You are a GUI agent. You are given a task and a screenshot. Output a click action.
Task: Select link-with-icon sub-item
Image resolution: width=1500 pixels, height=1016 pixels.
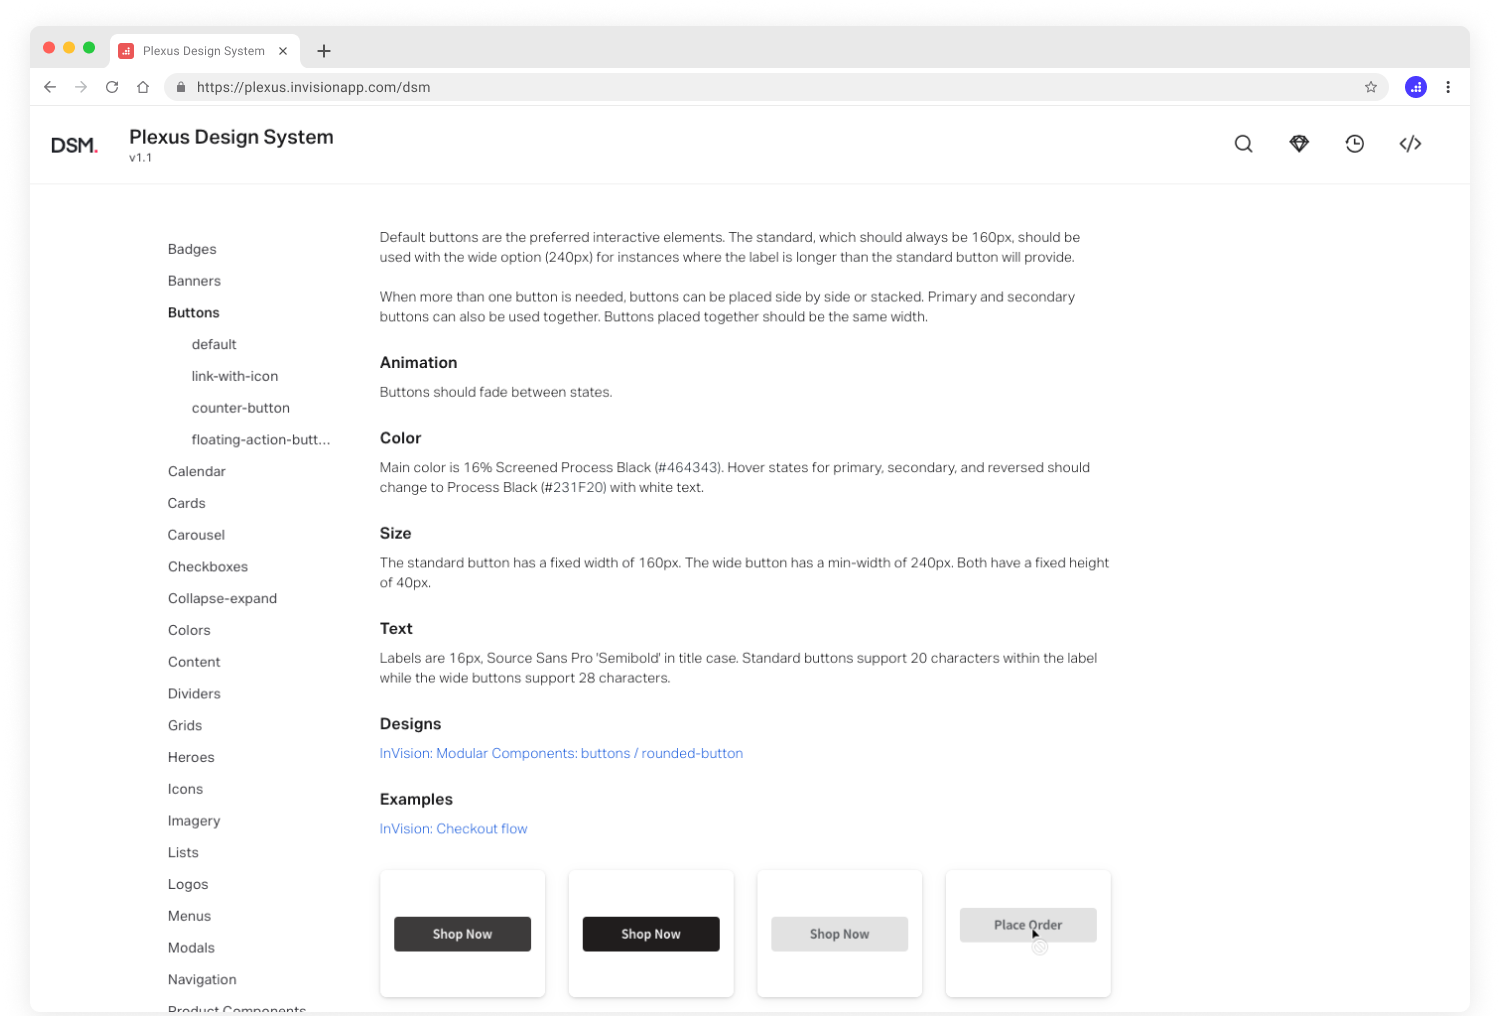point(235,376)
